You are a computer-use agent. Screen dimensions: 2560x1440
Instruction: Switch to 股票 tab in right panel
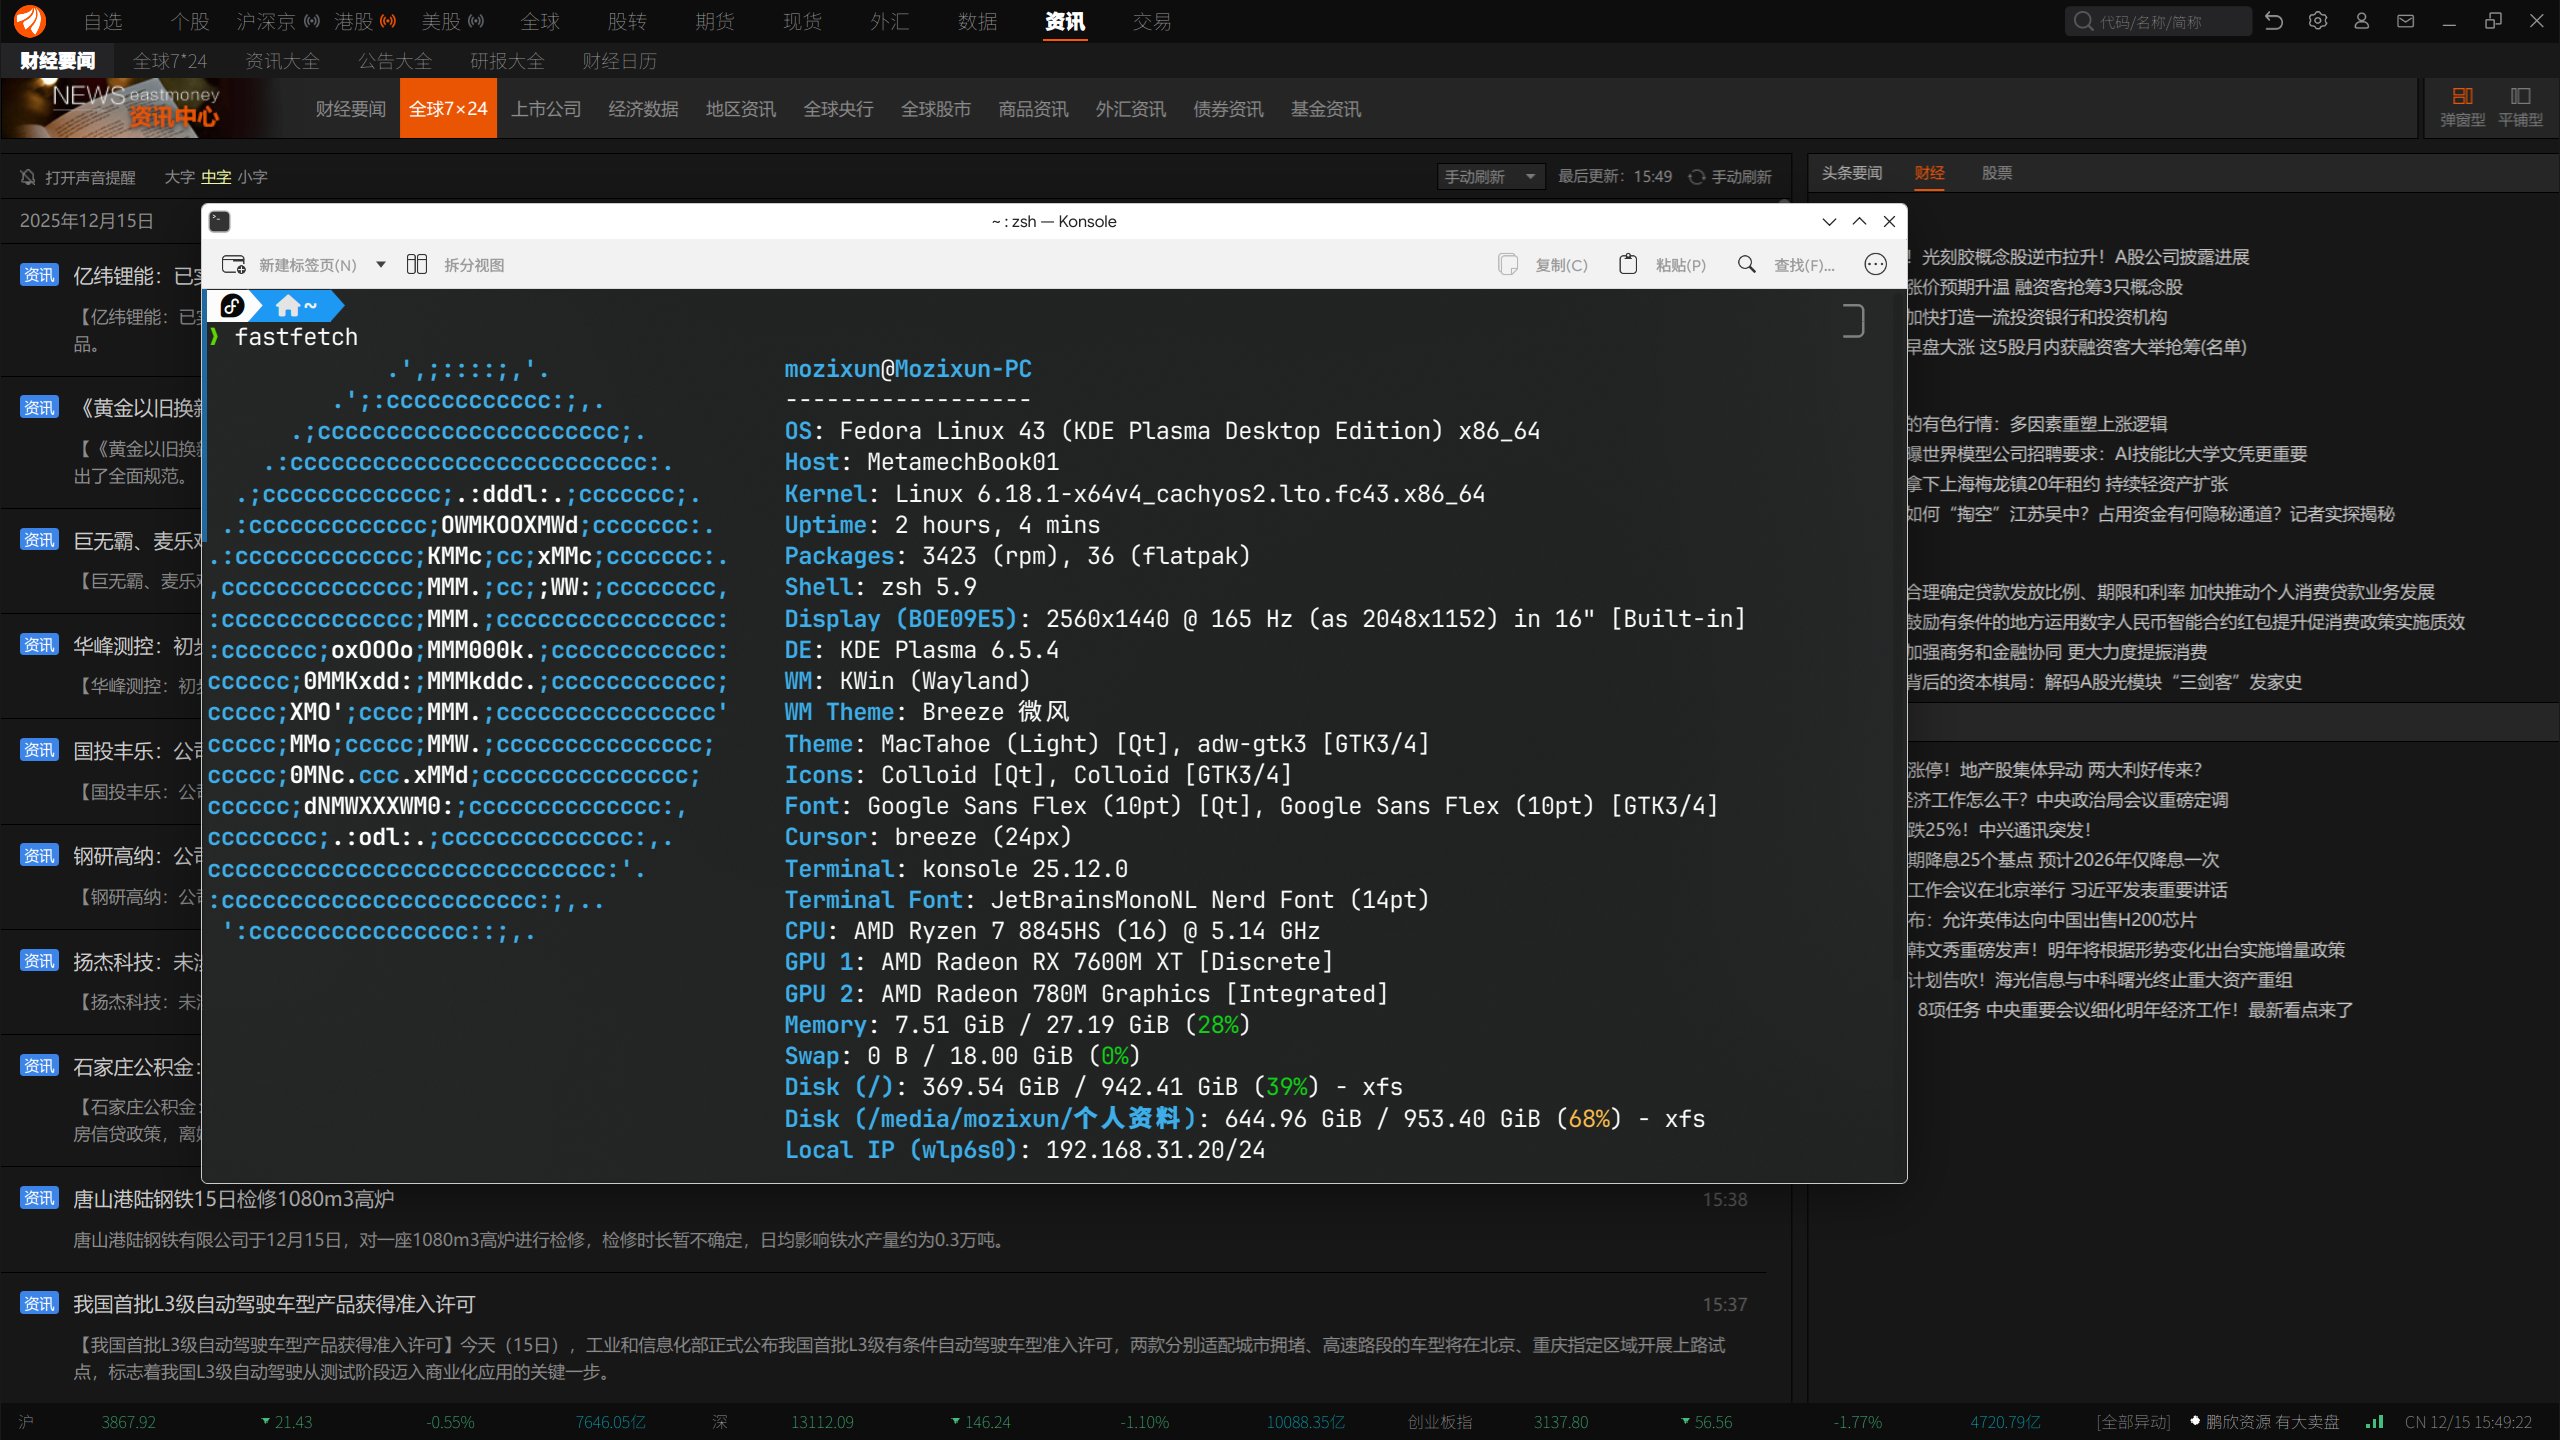[1997, 173]
